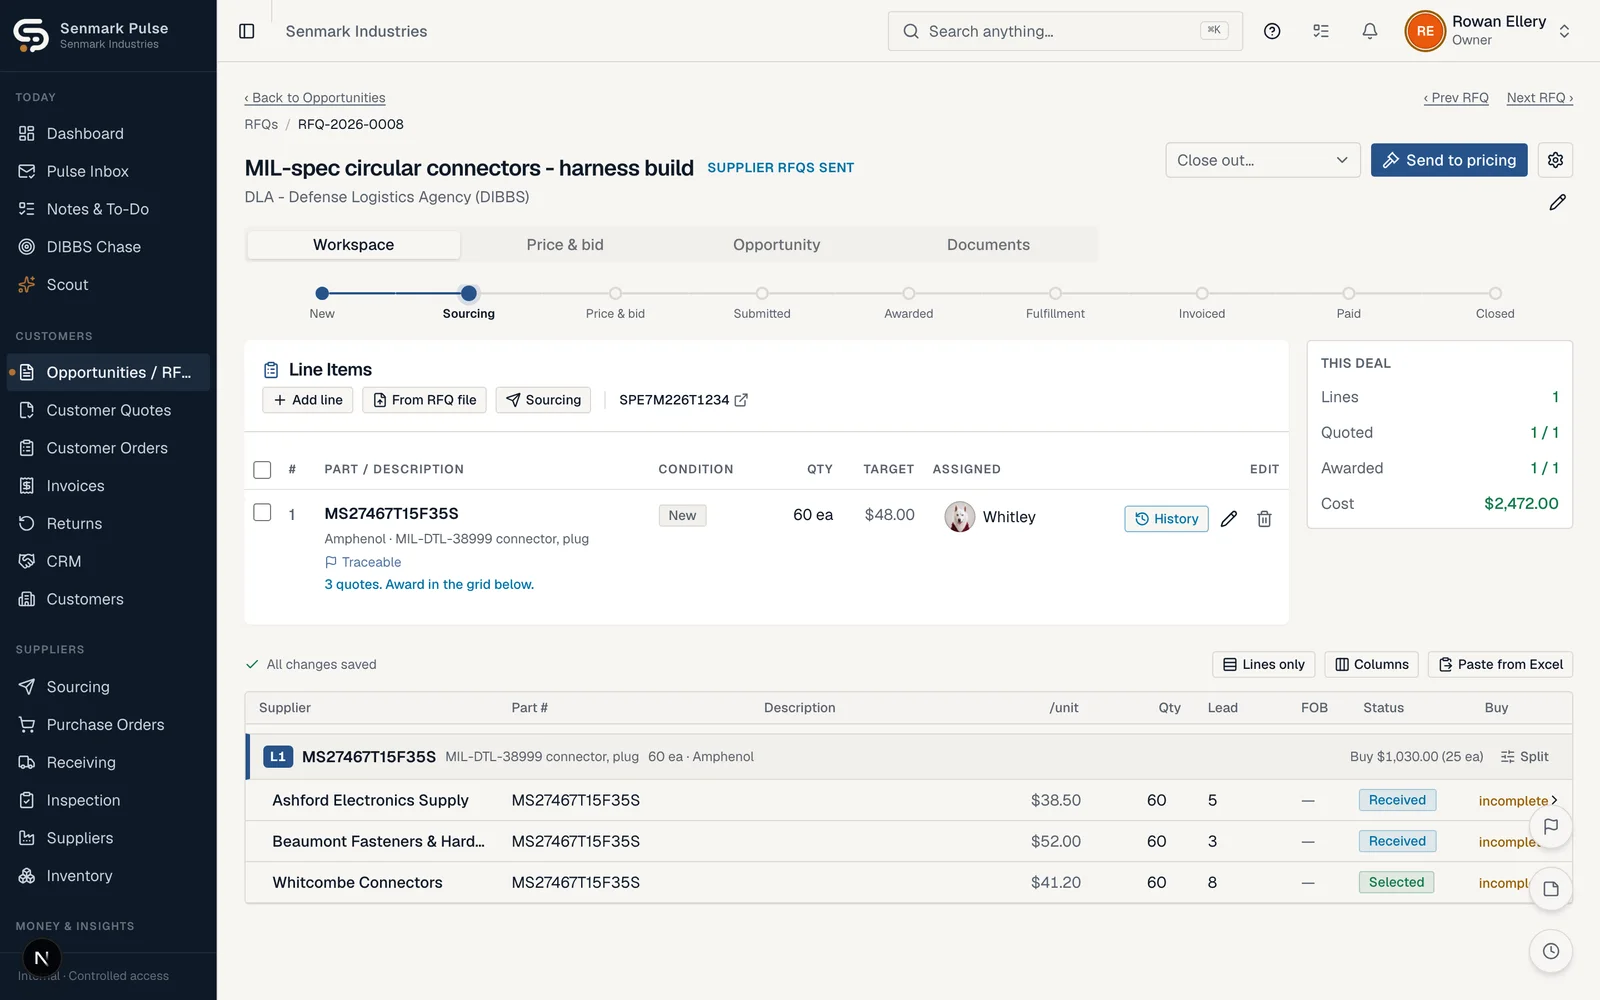1600x1000 pixels.
Task: Edit line 1 with the pencil icon
Action: [x=1229, y=518]
